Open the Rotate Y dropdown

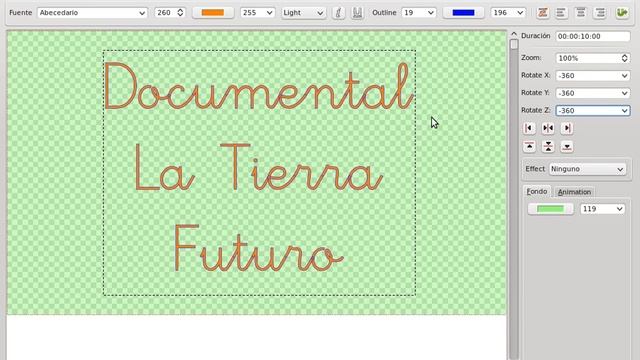coord(593,93)
